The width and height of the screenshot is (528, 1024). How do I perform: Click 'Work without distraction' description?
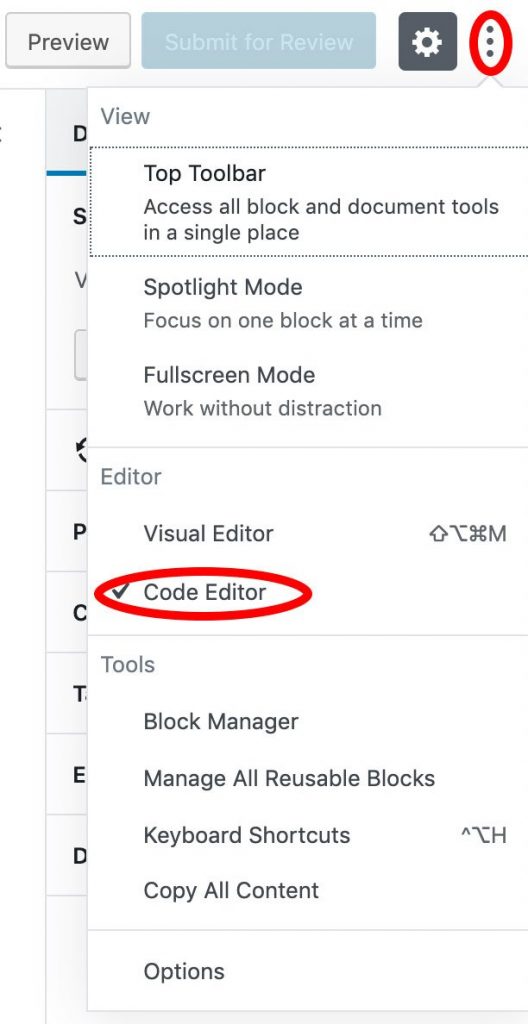click(263, 408)
